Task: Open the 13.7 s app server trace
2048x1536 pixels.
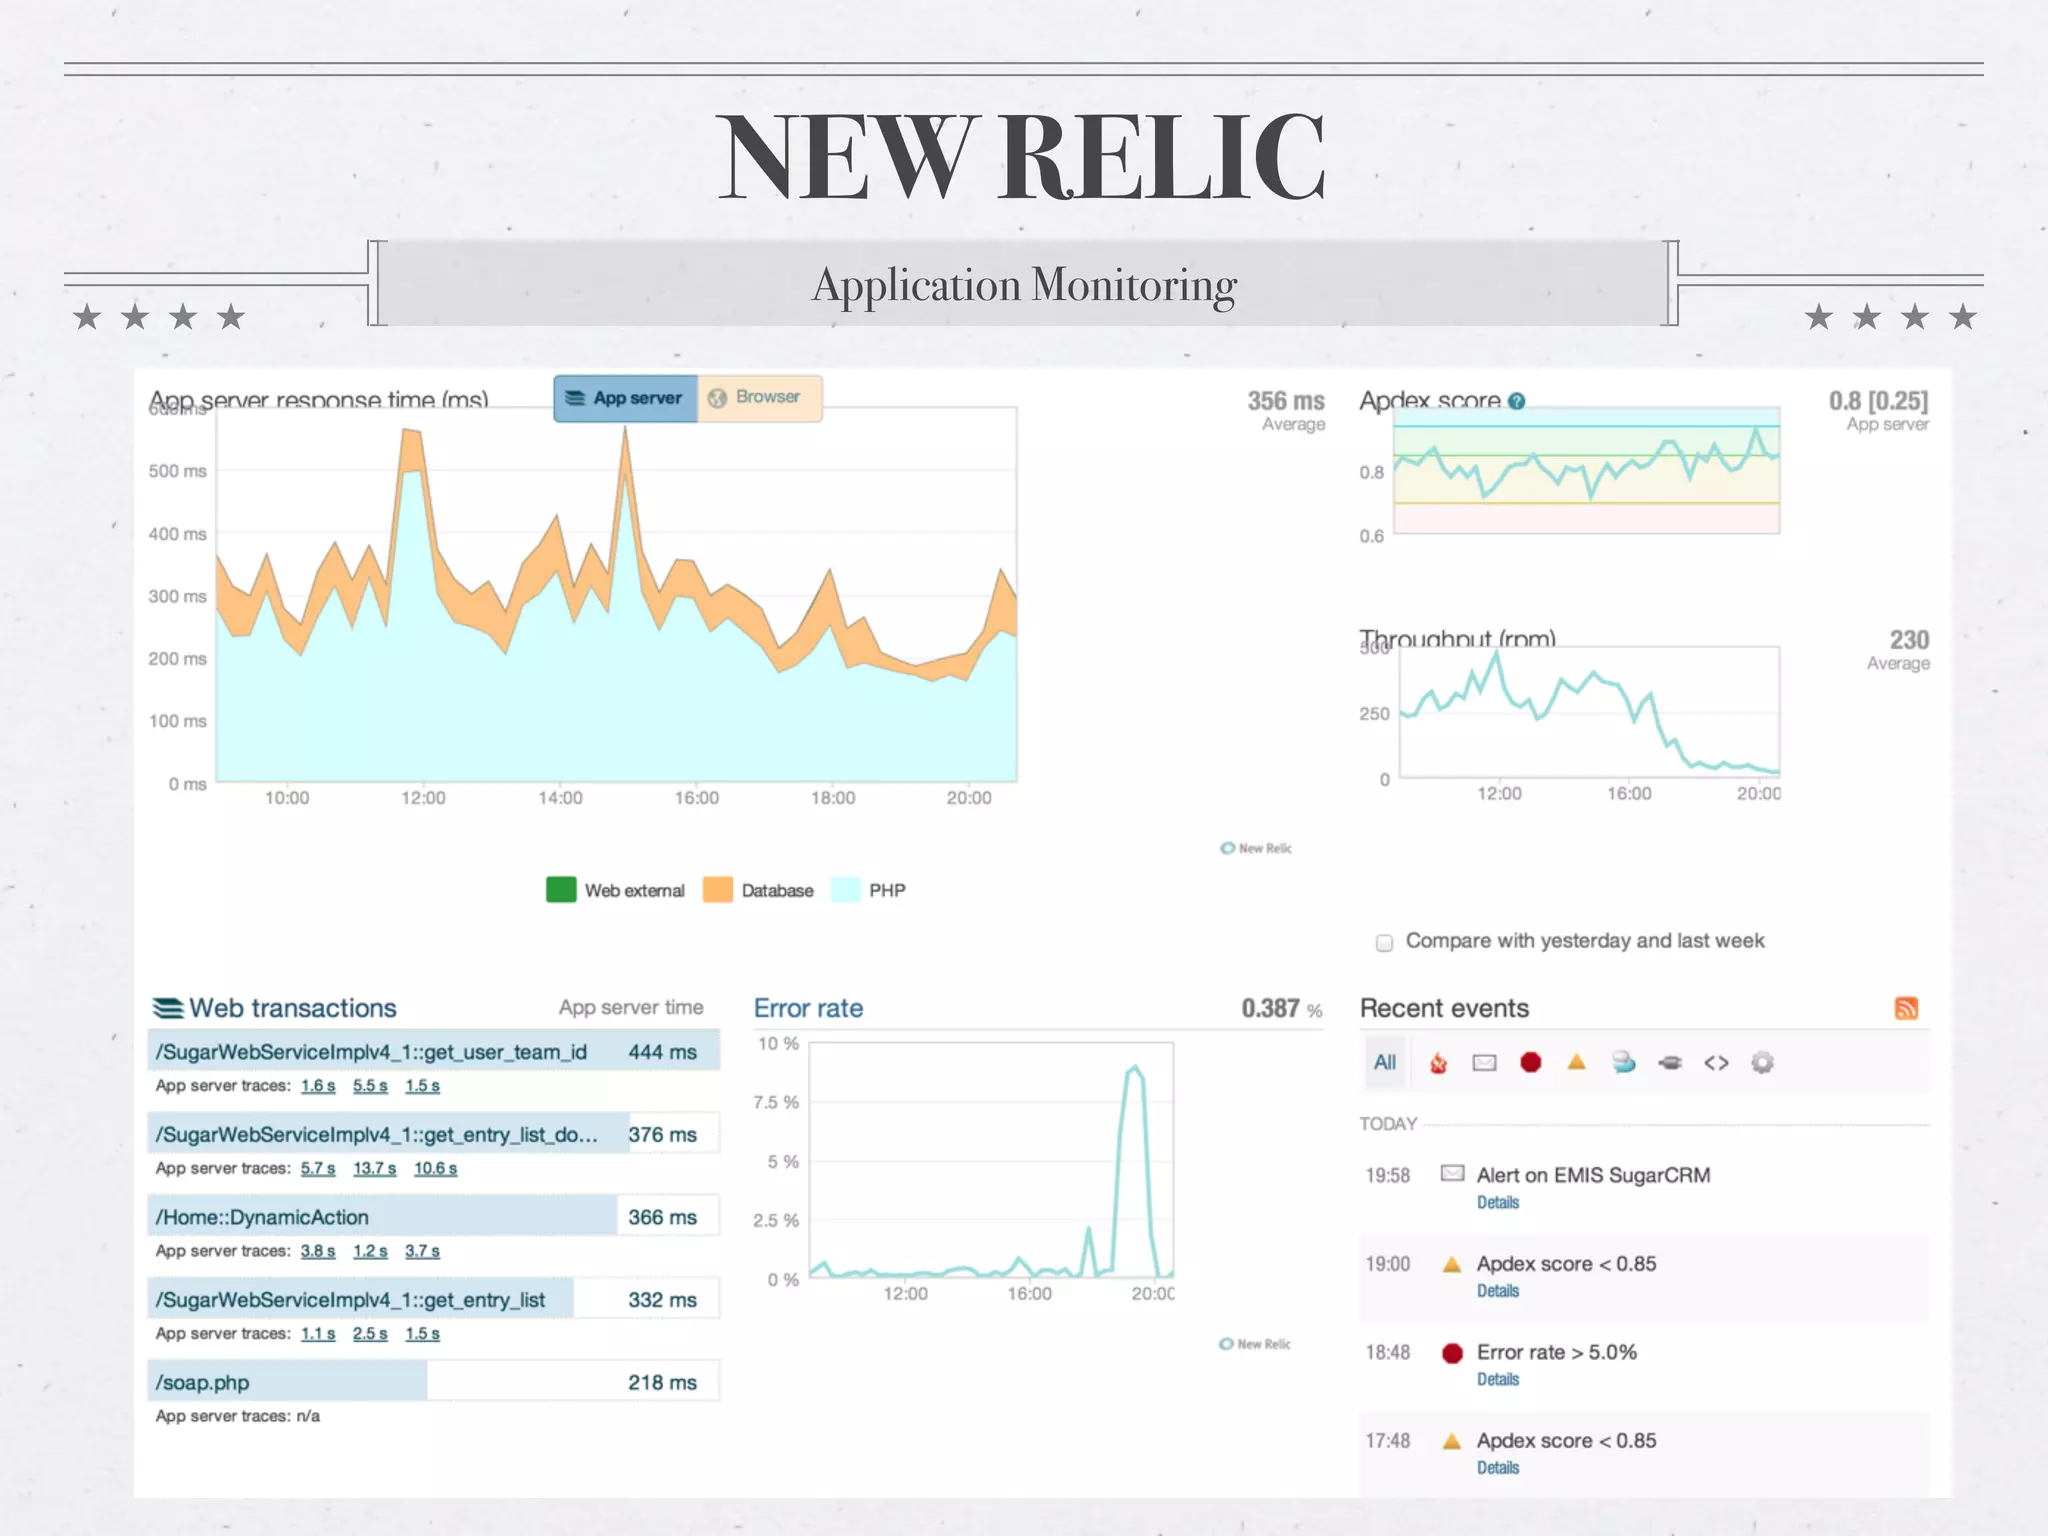Action: coord(374,1169)
